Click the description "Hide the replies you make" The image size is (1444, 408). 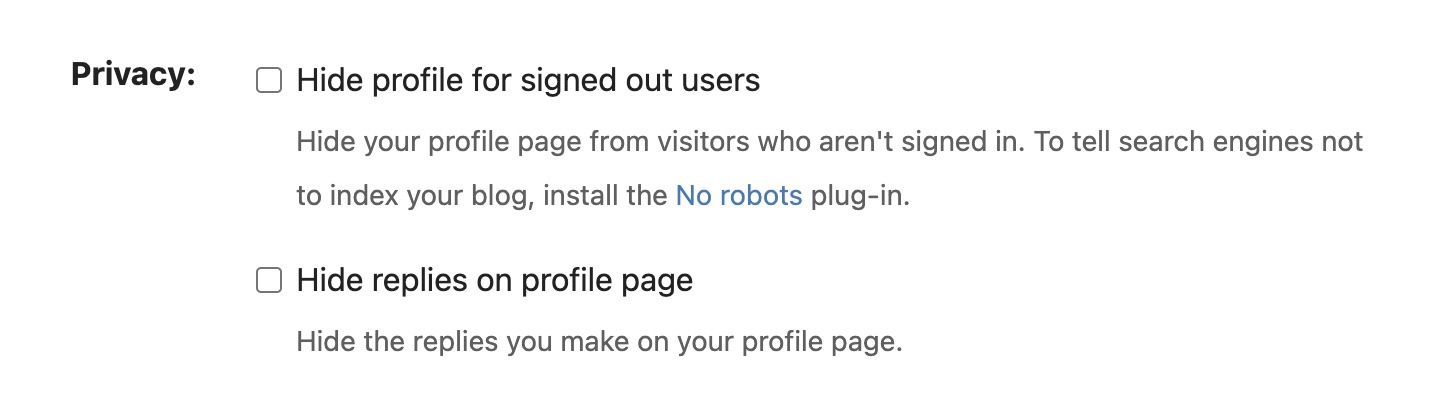click(599, 343)
